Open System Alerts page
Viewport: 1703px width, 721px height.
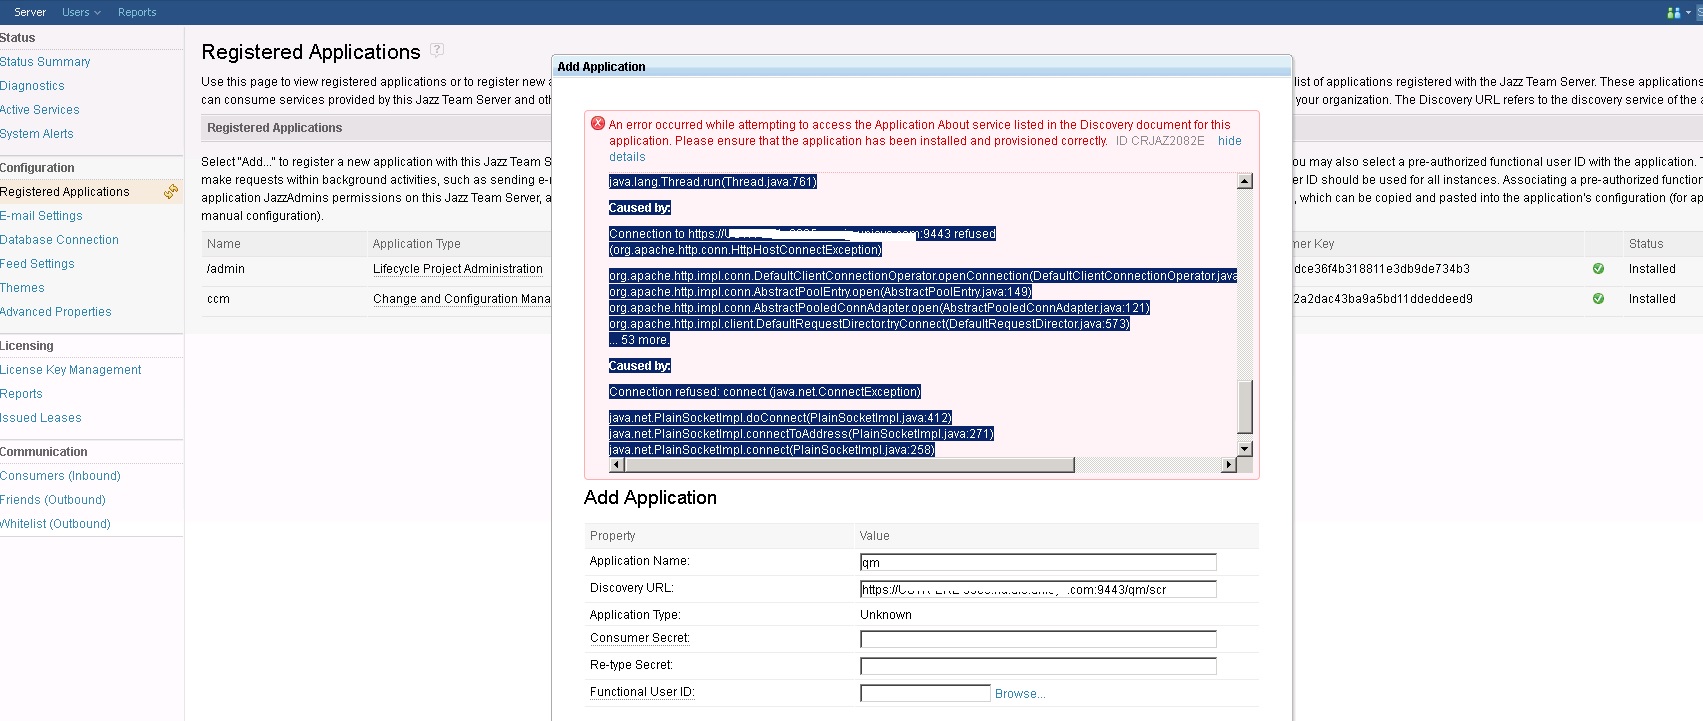point(37,134)
